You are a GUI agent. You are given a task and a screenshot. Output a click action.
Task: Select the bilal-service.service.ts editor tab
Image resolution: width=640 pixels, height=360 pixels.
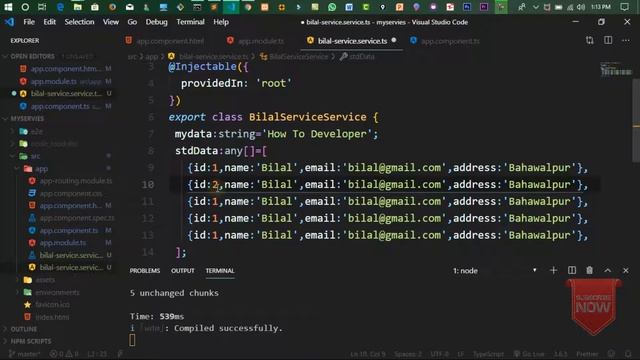(x=352, y=41)
